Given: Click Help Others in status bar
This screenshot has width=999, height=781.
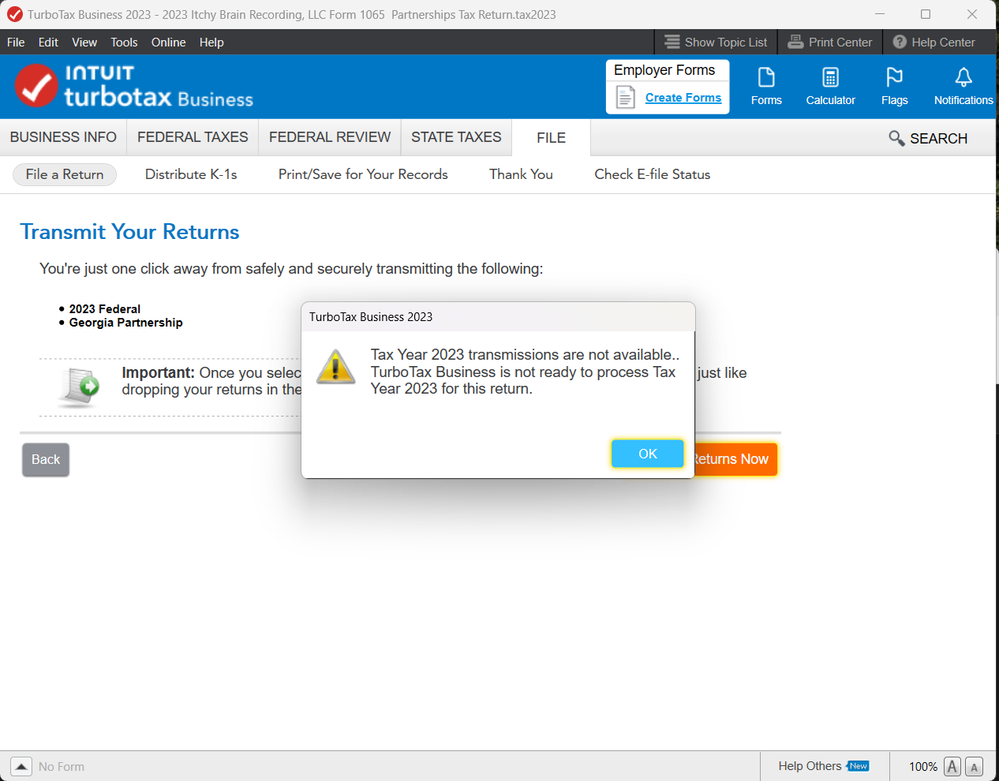Looking at the screenshot, I should click(x=810, y=766).
